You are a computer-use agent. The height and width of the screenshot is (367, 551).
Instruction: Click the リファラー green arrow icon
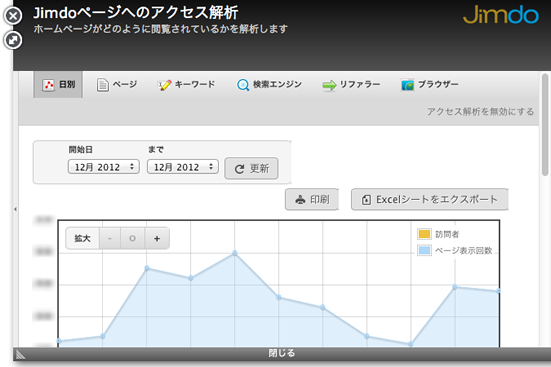click(329, 85)
